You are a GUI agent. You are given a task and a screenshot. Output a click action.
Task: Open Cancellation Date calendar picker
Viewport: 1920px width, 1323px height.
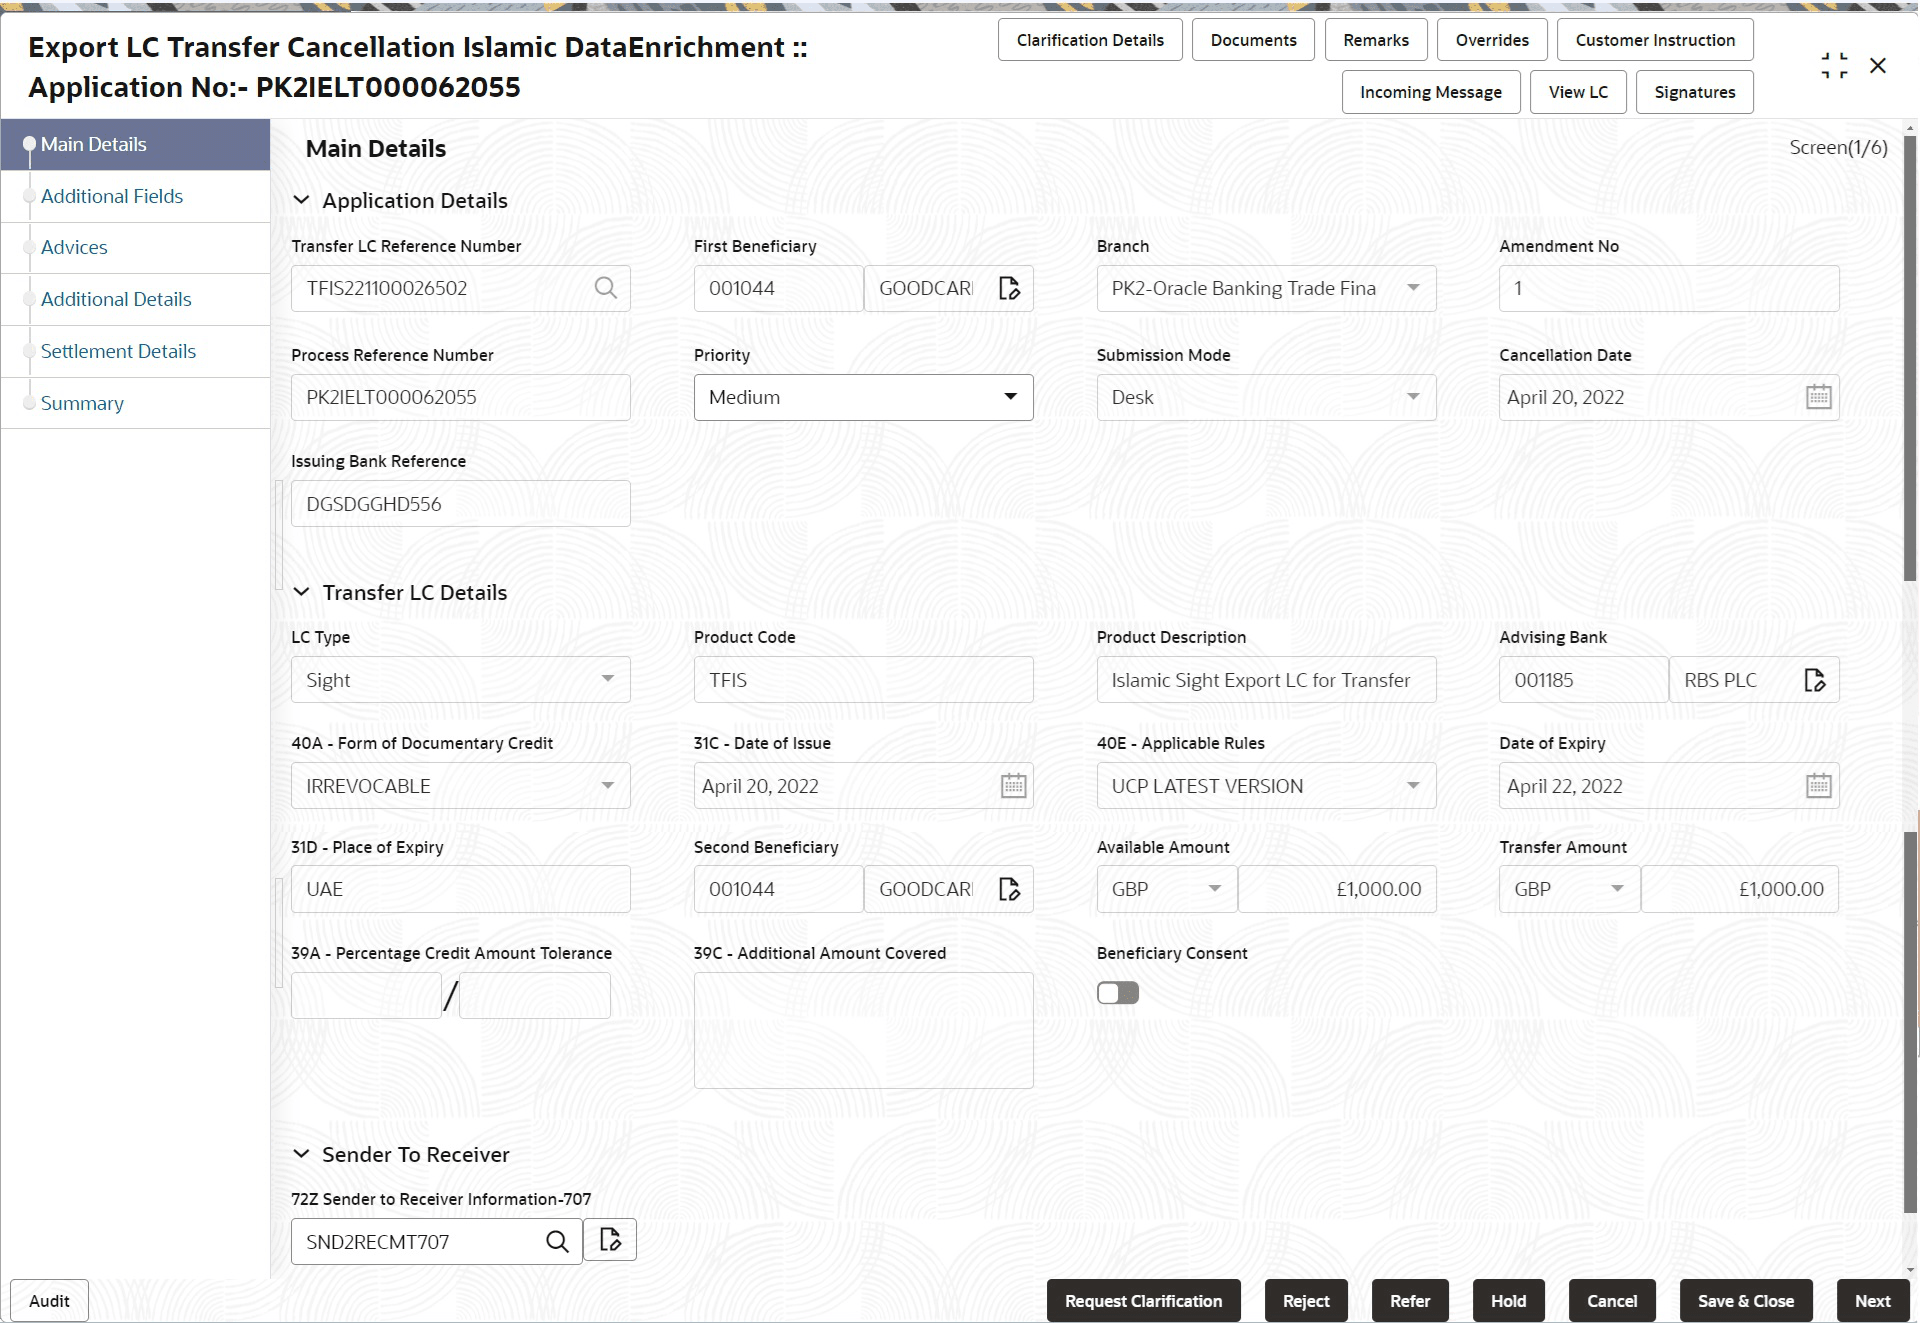[x=1818, y=397]
